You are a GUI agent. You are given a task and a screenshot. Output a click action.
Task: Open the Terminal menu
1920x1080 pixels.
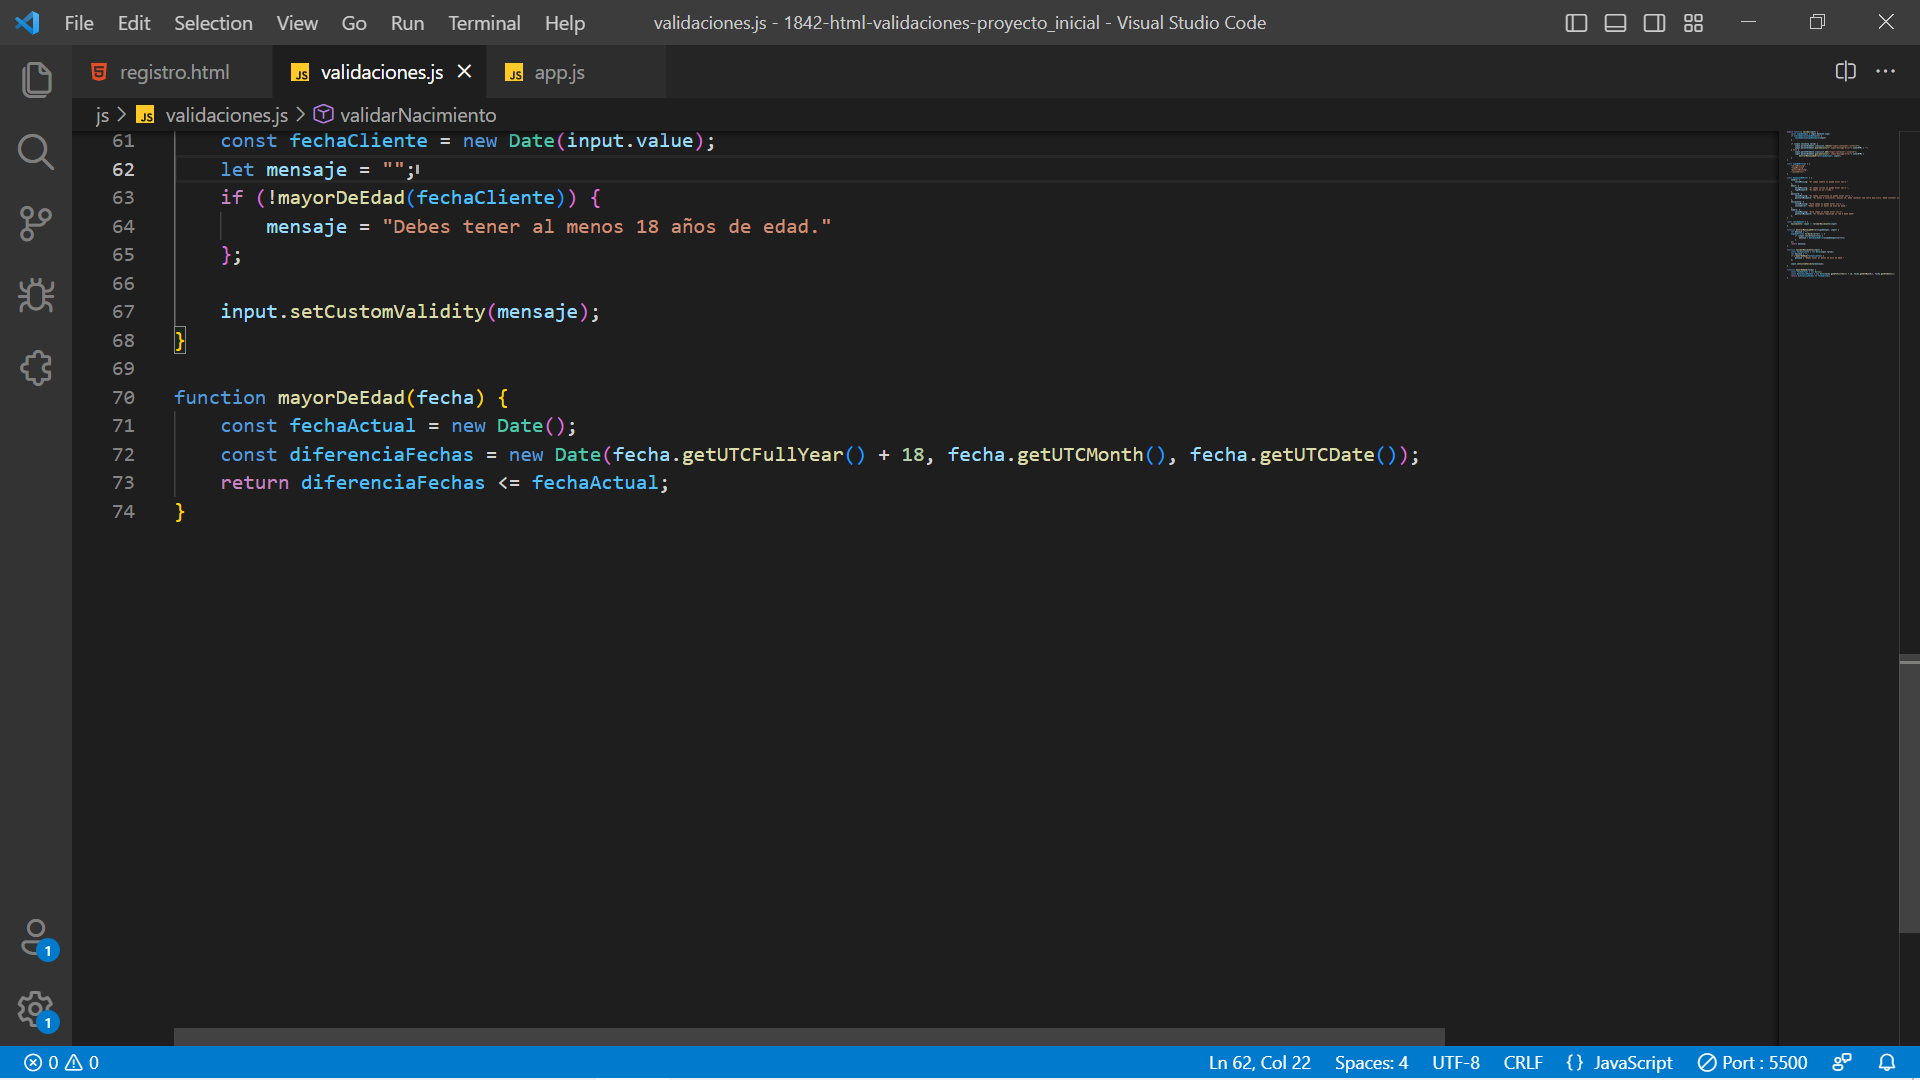(x=484, y=23)
